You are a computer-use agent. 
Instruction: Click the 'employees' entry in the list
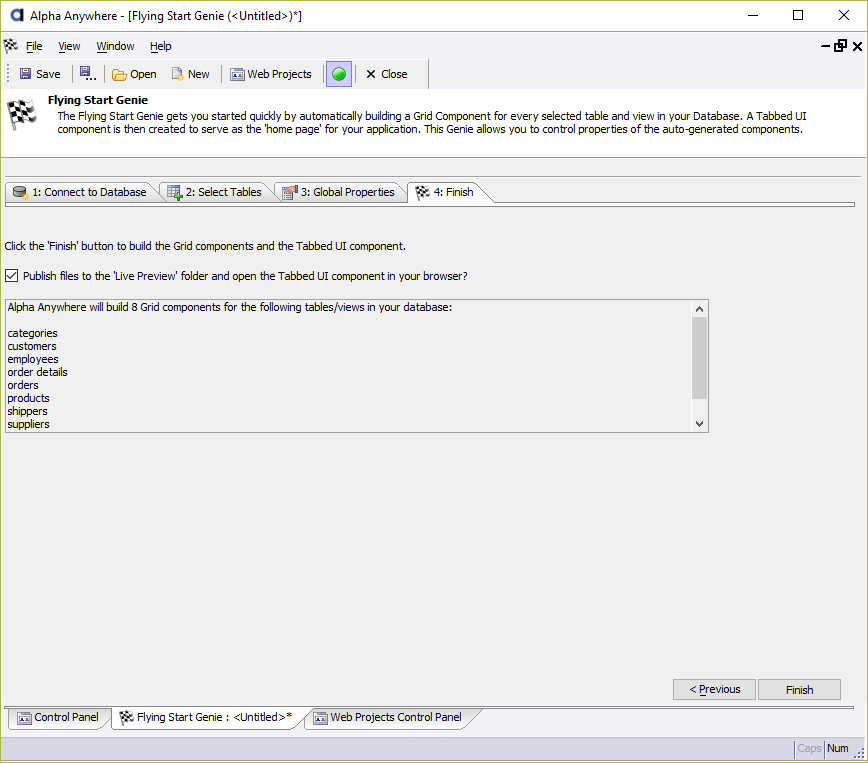click(x=33, y=359)
